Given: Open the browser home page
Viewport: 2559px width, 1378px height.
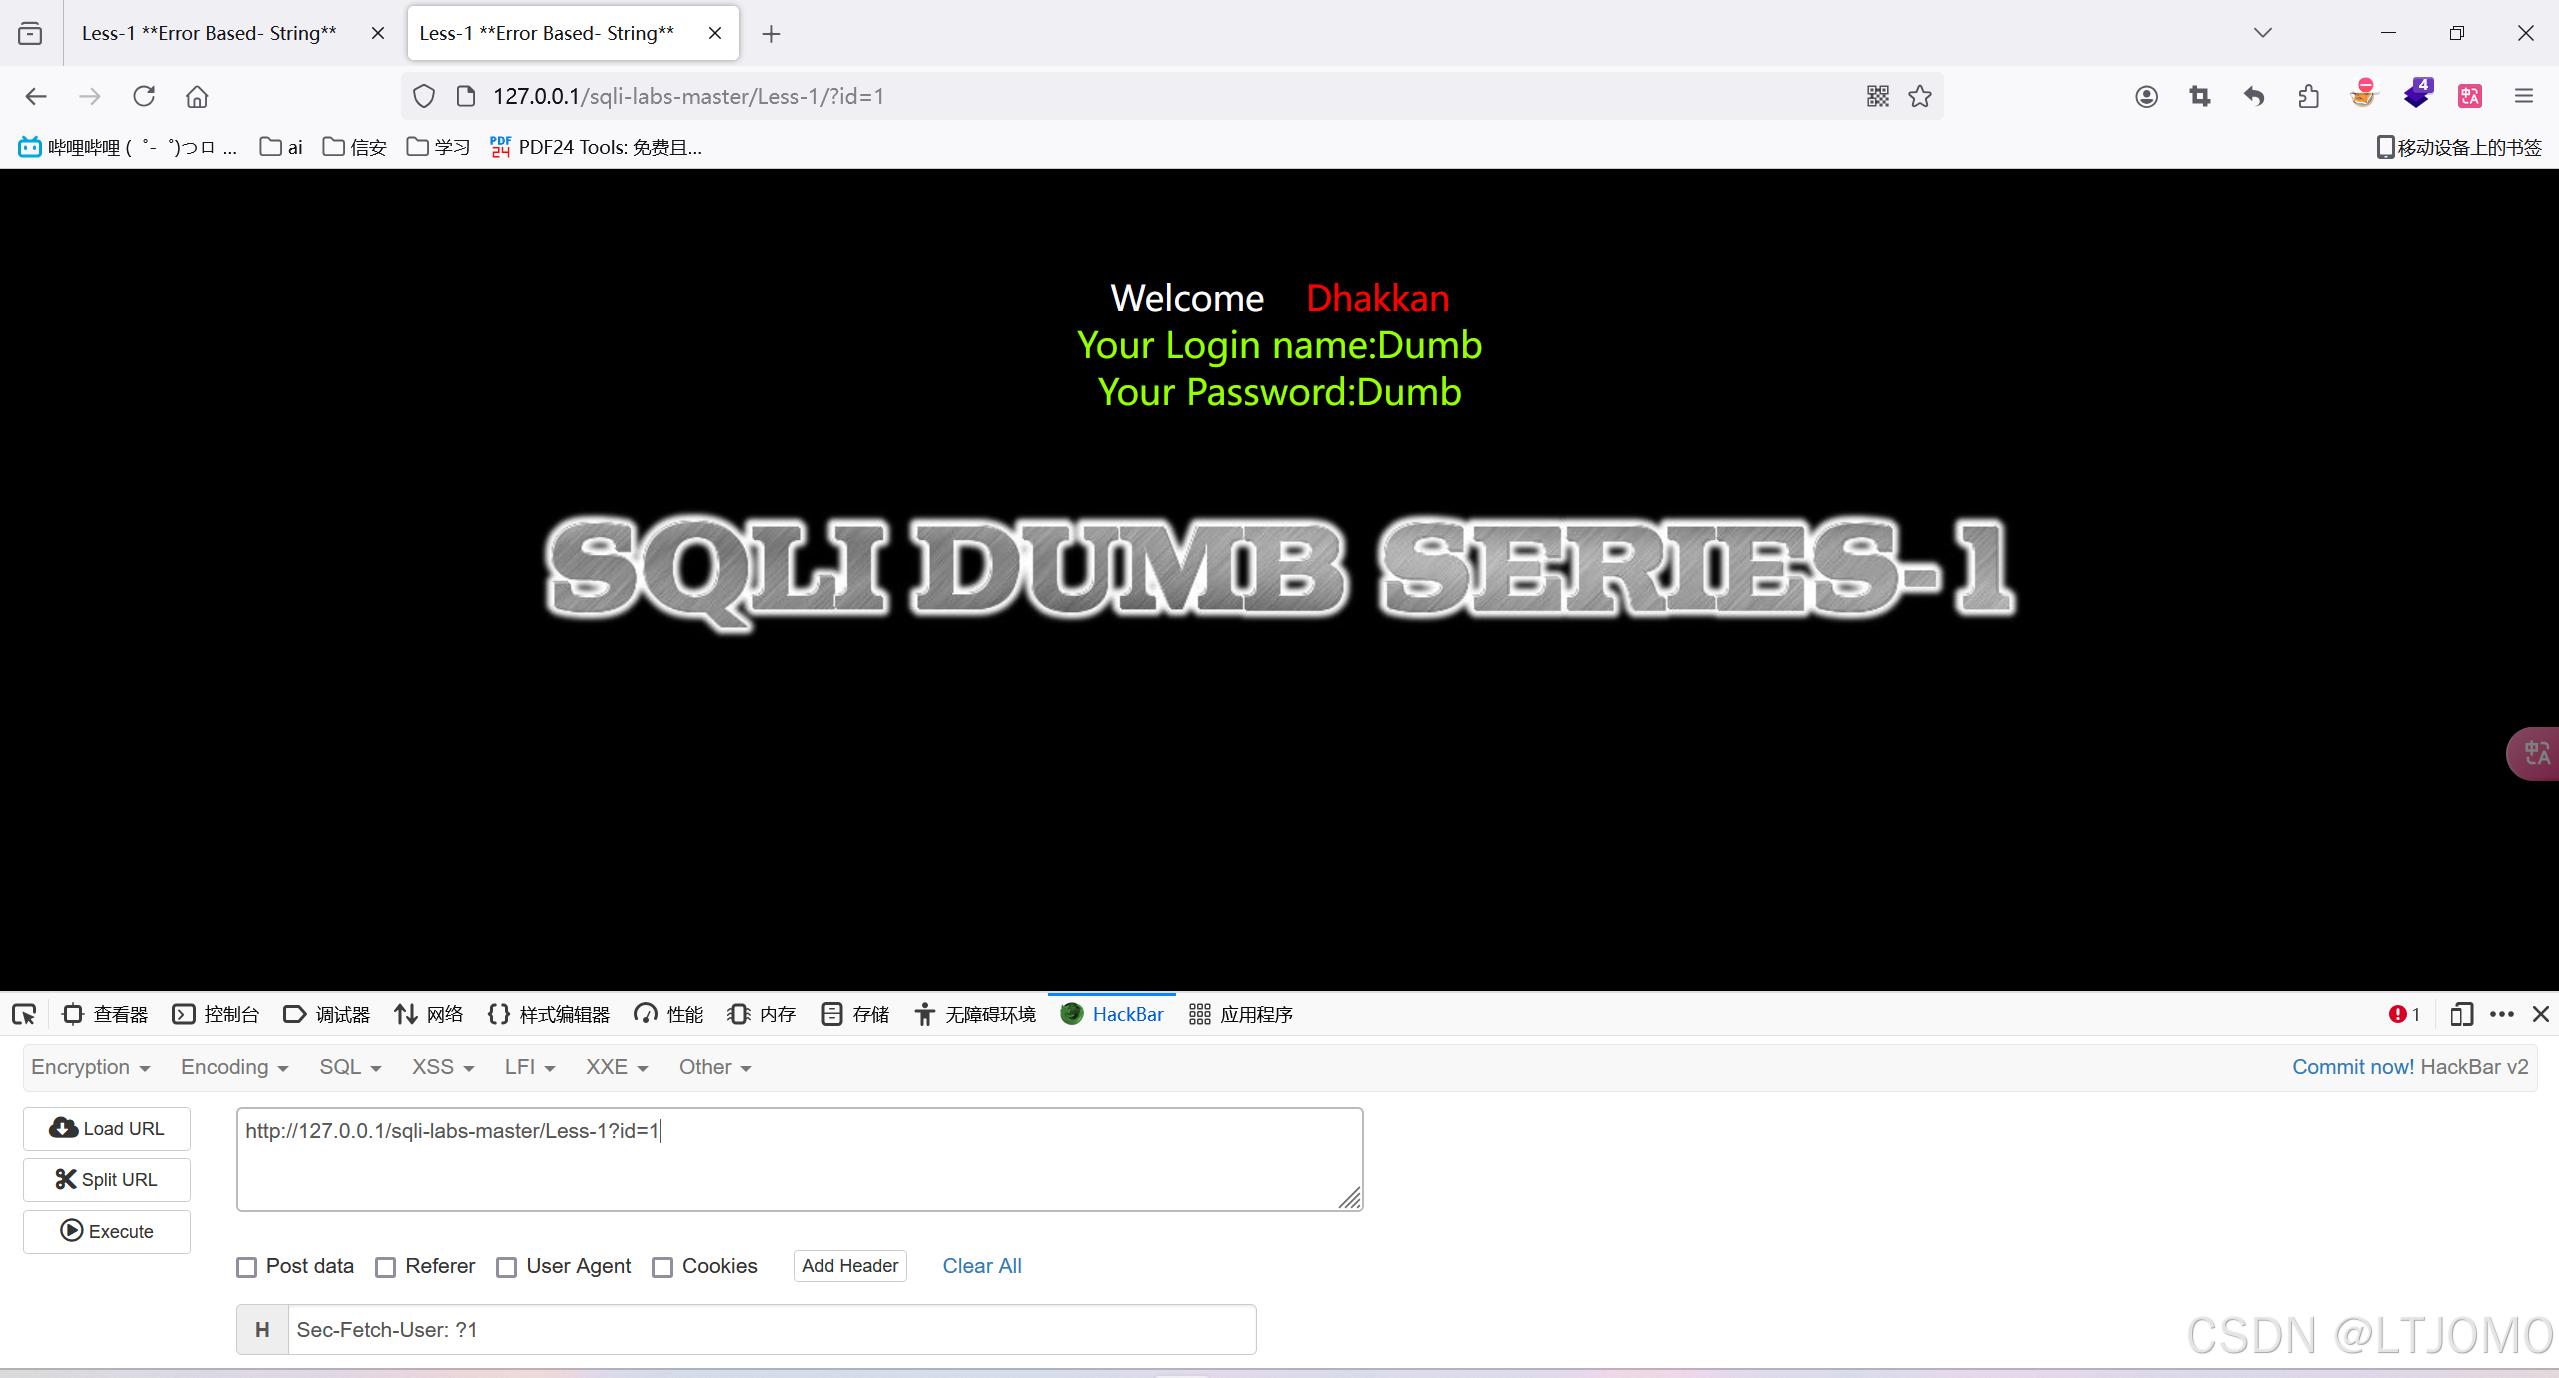Looking at the screenshot, I should coord(197,96).
